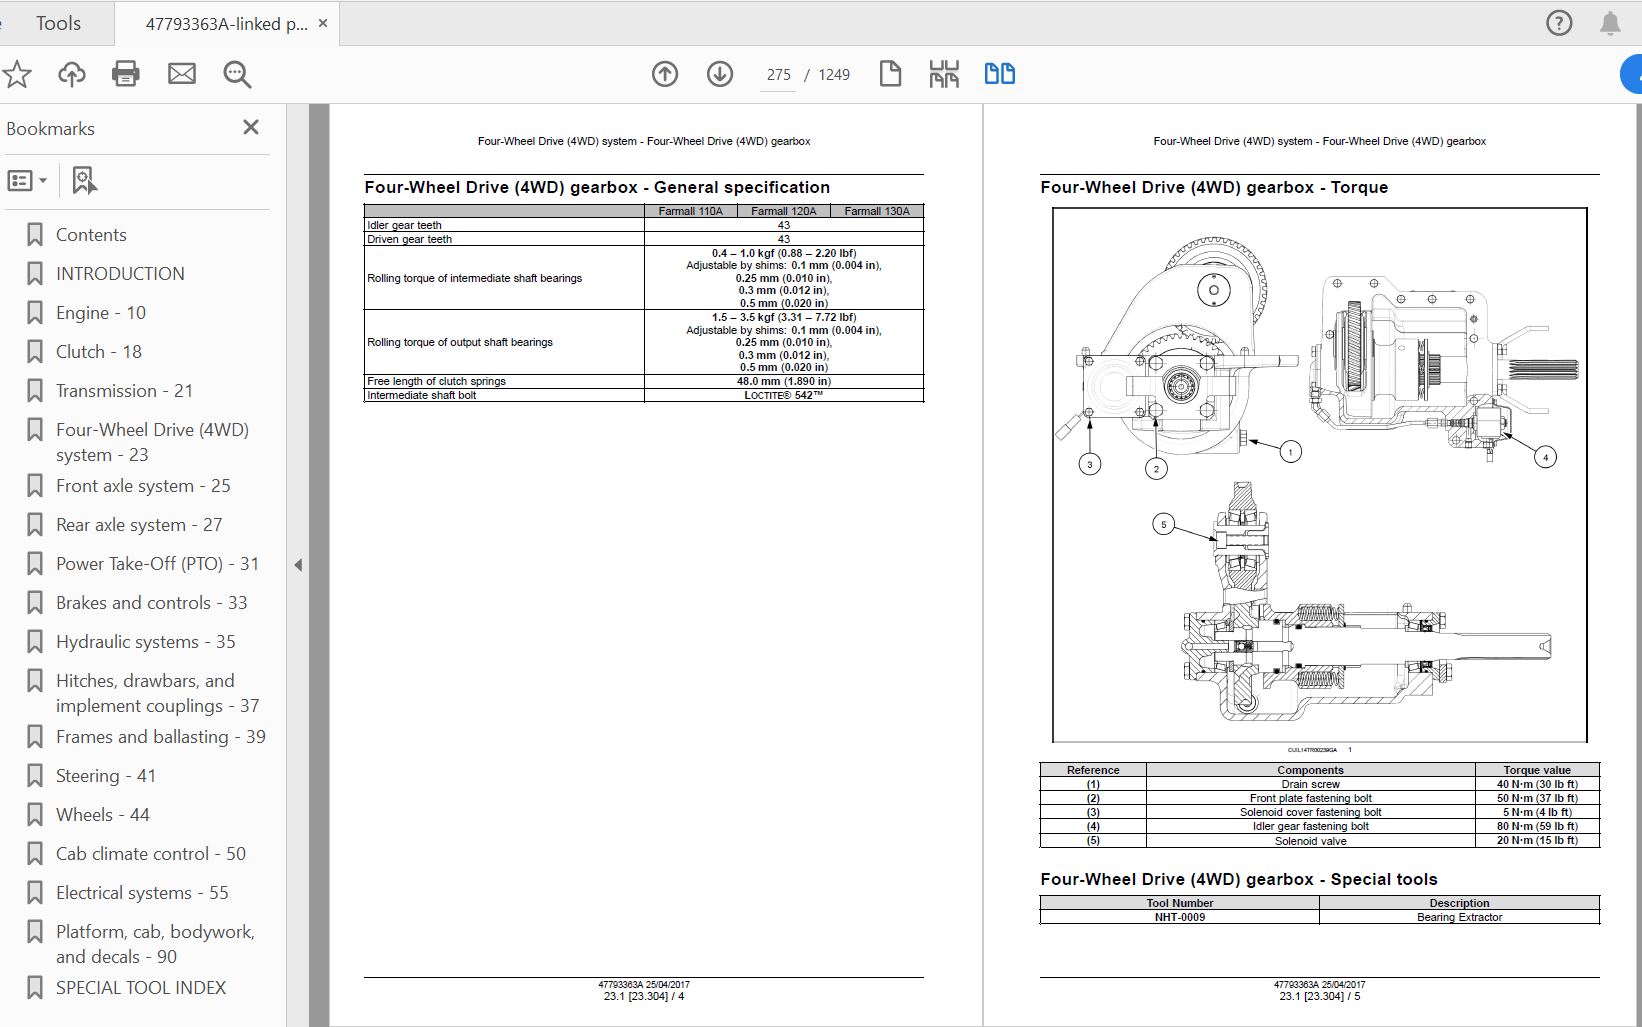The image size is (1642, 1027).
Task: Print the document with the printer icon
Action: coord(126,74)
